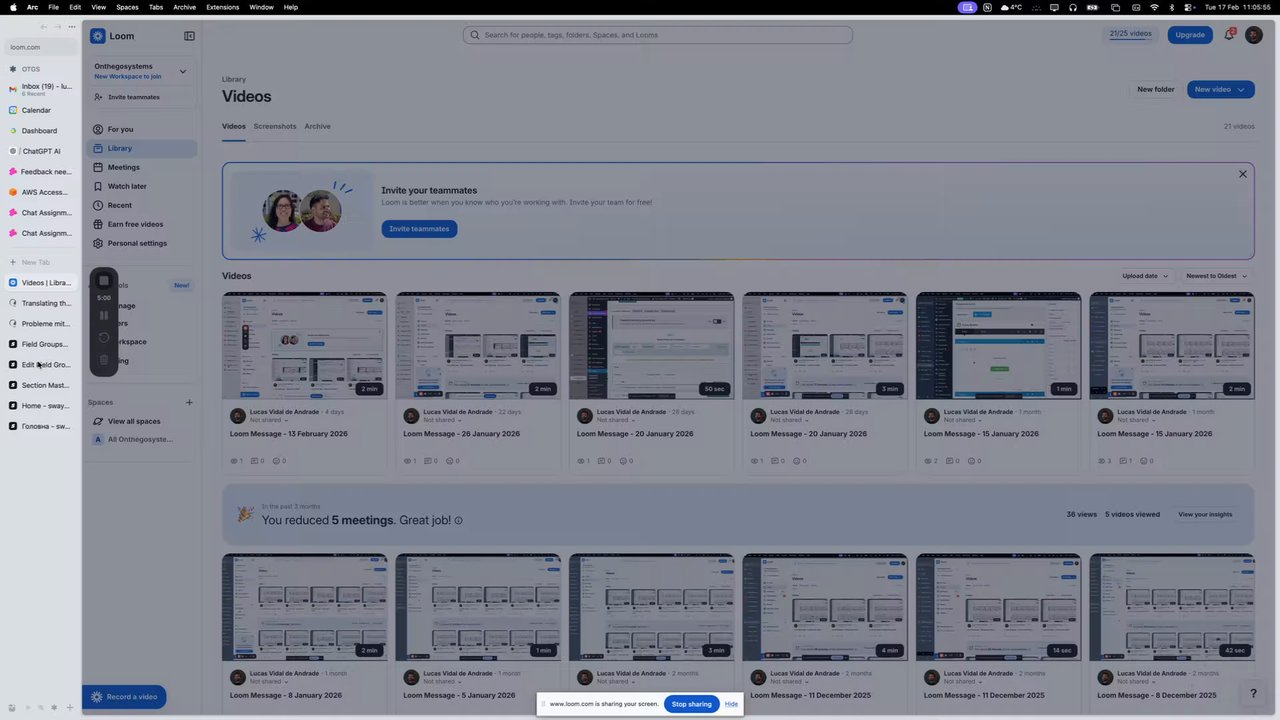The width and height of the screenshot is (1280, 720).
Task: Click the Upgrade button
Action: coord(1190,35)
